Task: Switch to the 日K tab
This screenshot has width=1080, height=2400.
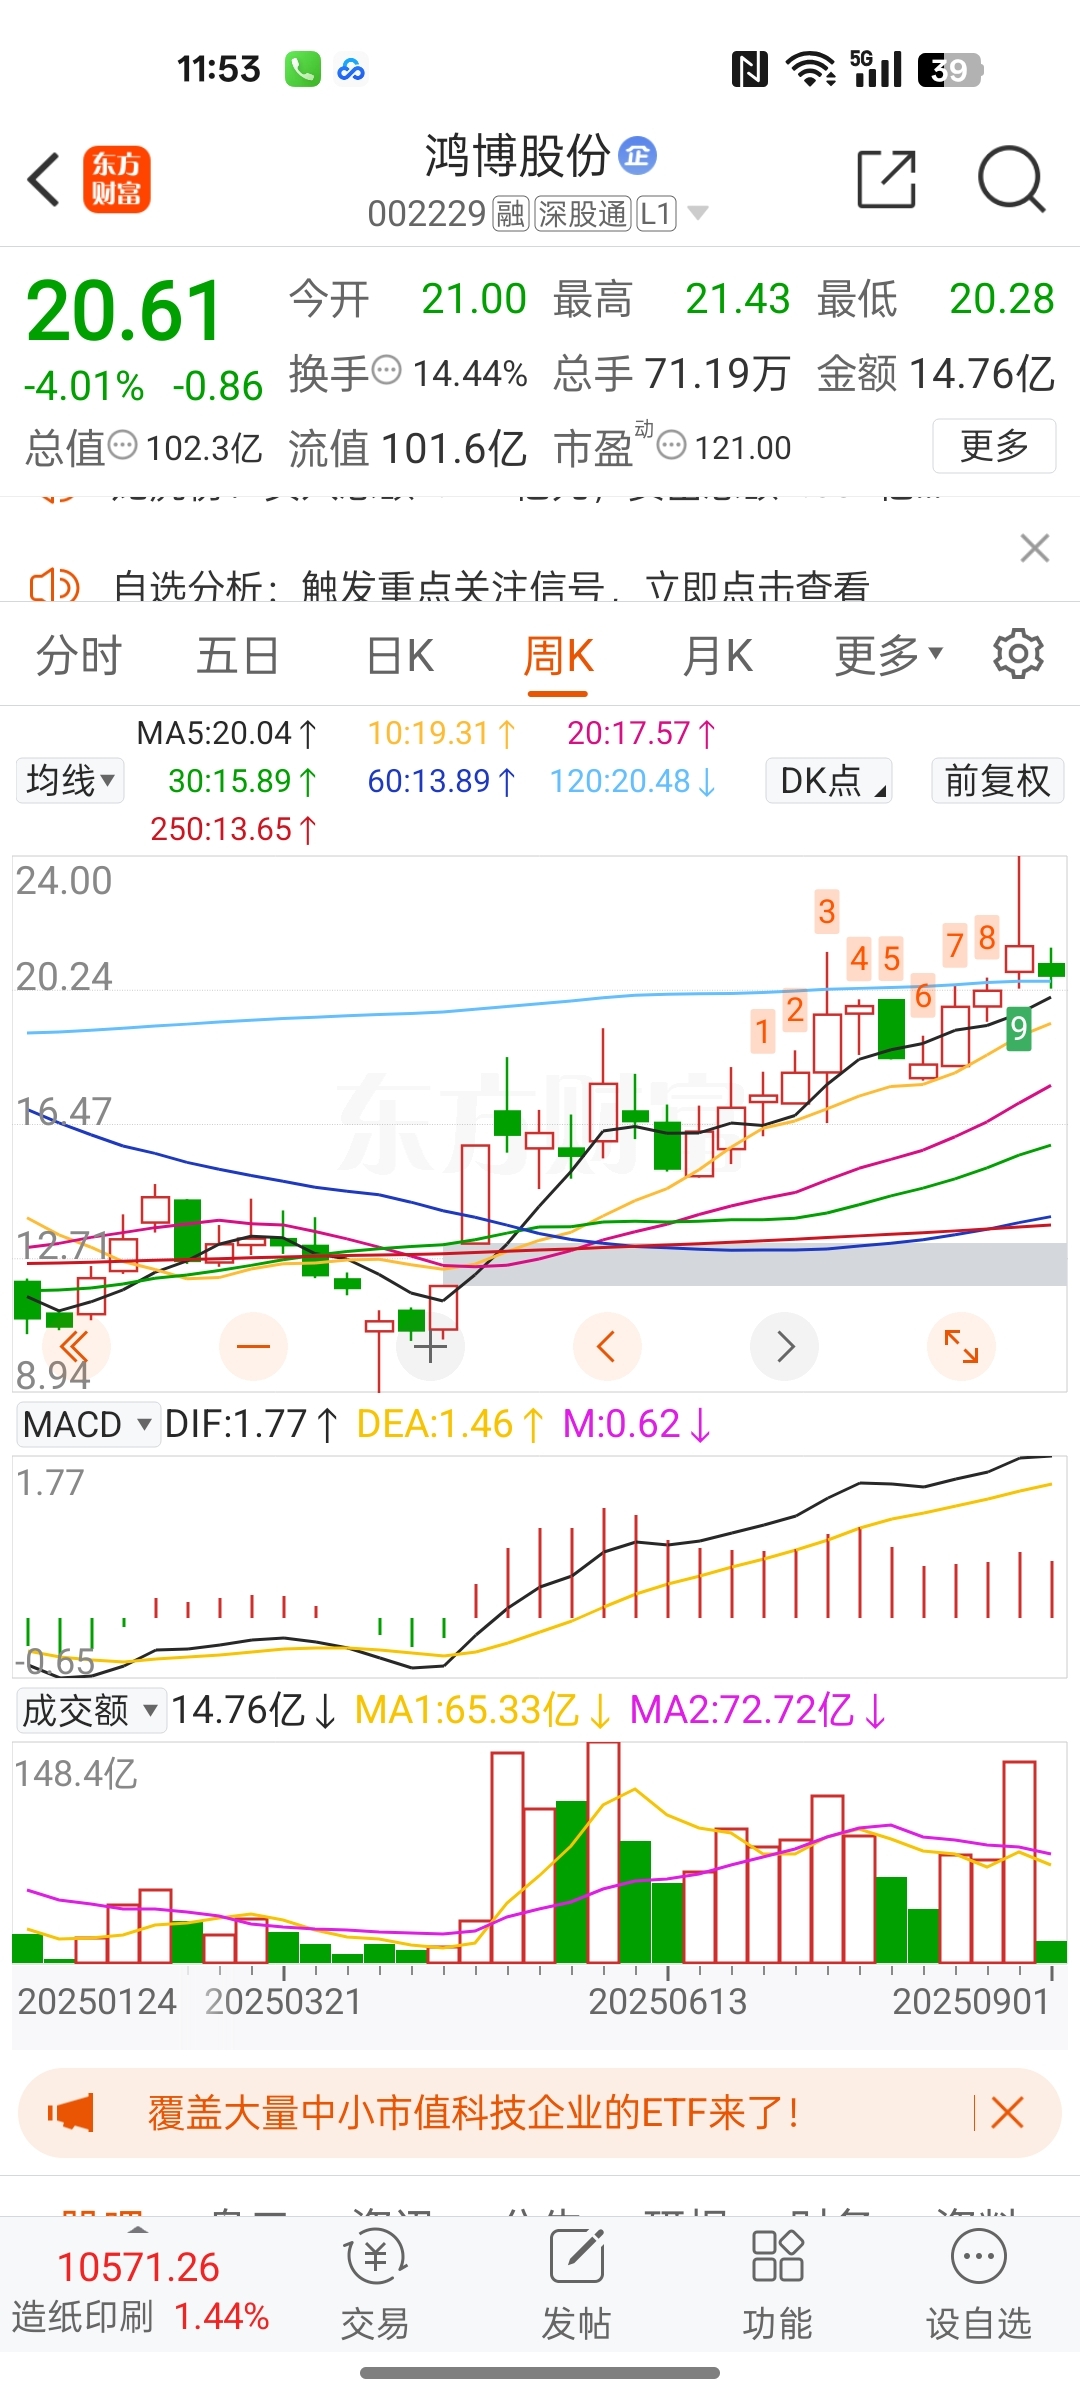Action: [x=400, y=656]
